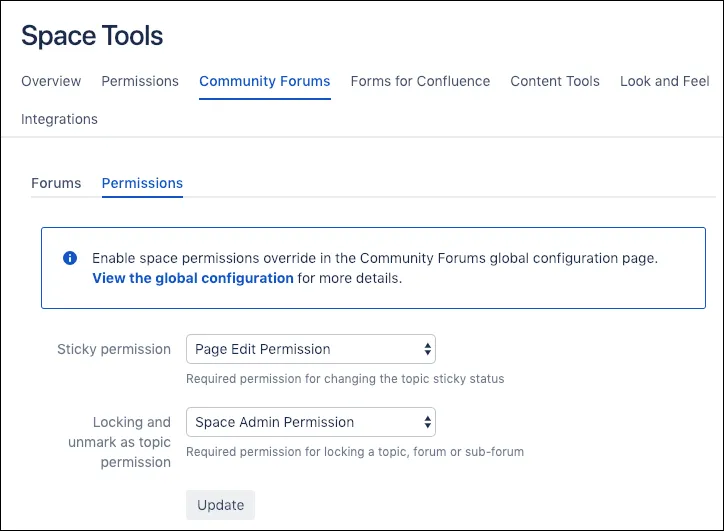Open the Sticky permission dropdown
This screenshot has width=724, height=531.
[x=311, y=349]
